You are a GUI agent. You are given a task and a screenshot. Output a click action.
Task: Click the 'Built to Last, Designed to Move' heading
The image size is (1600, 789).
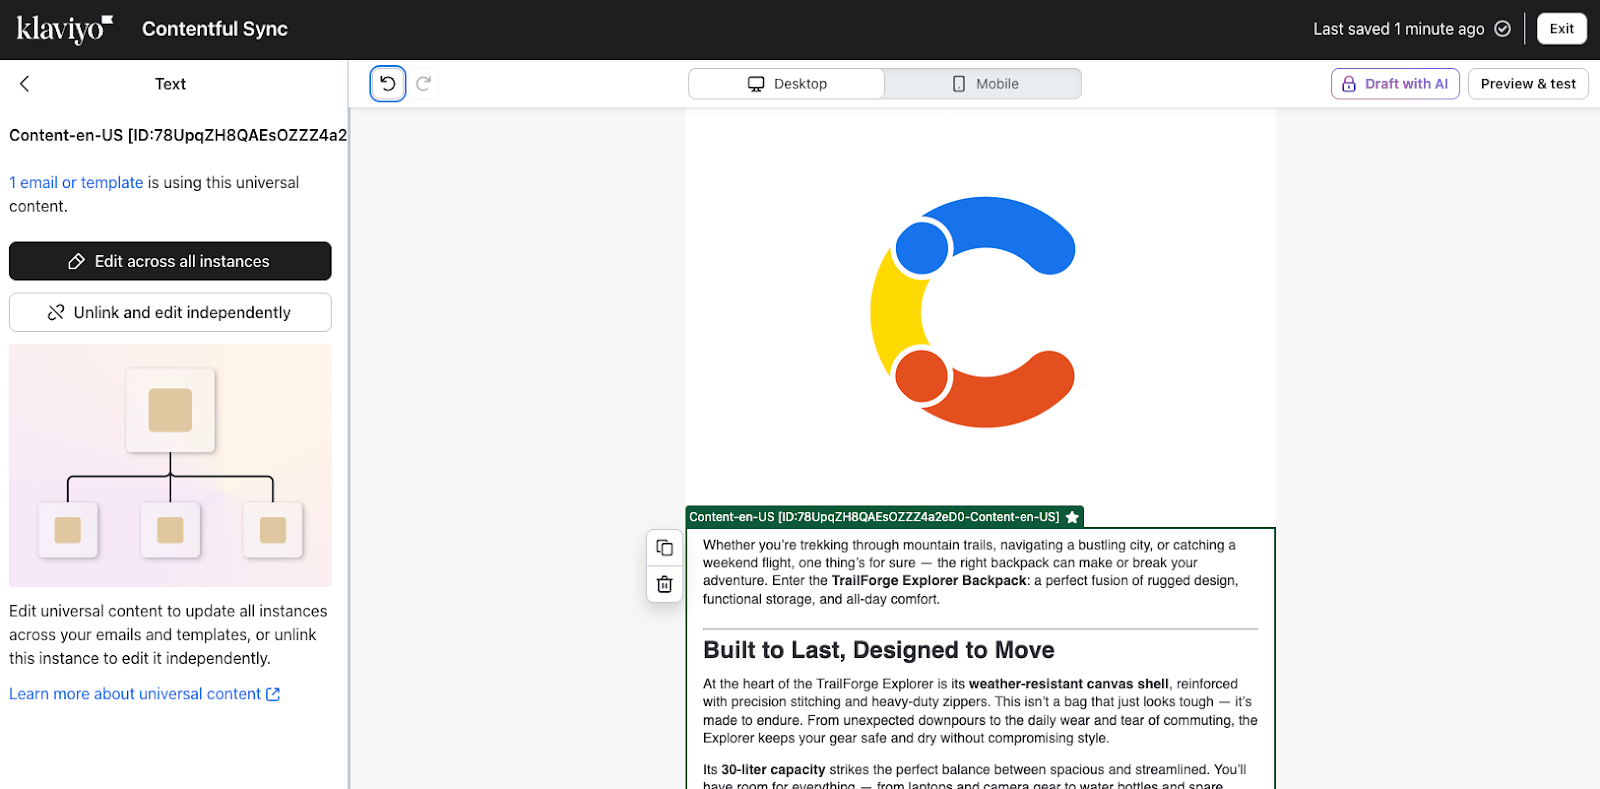(879, 650)
